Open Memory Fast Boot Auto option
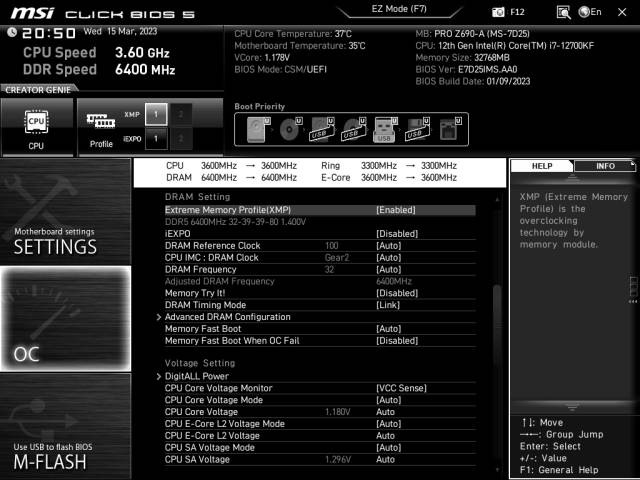The width and height of the screenshot is (640, 480). coord(389,329)
